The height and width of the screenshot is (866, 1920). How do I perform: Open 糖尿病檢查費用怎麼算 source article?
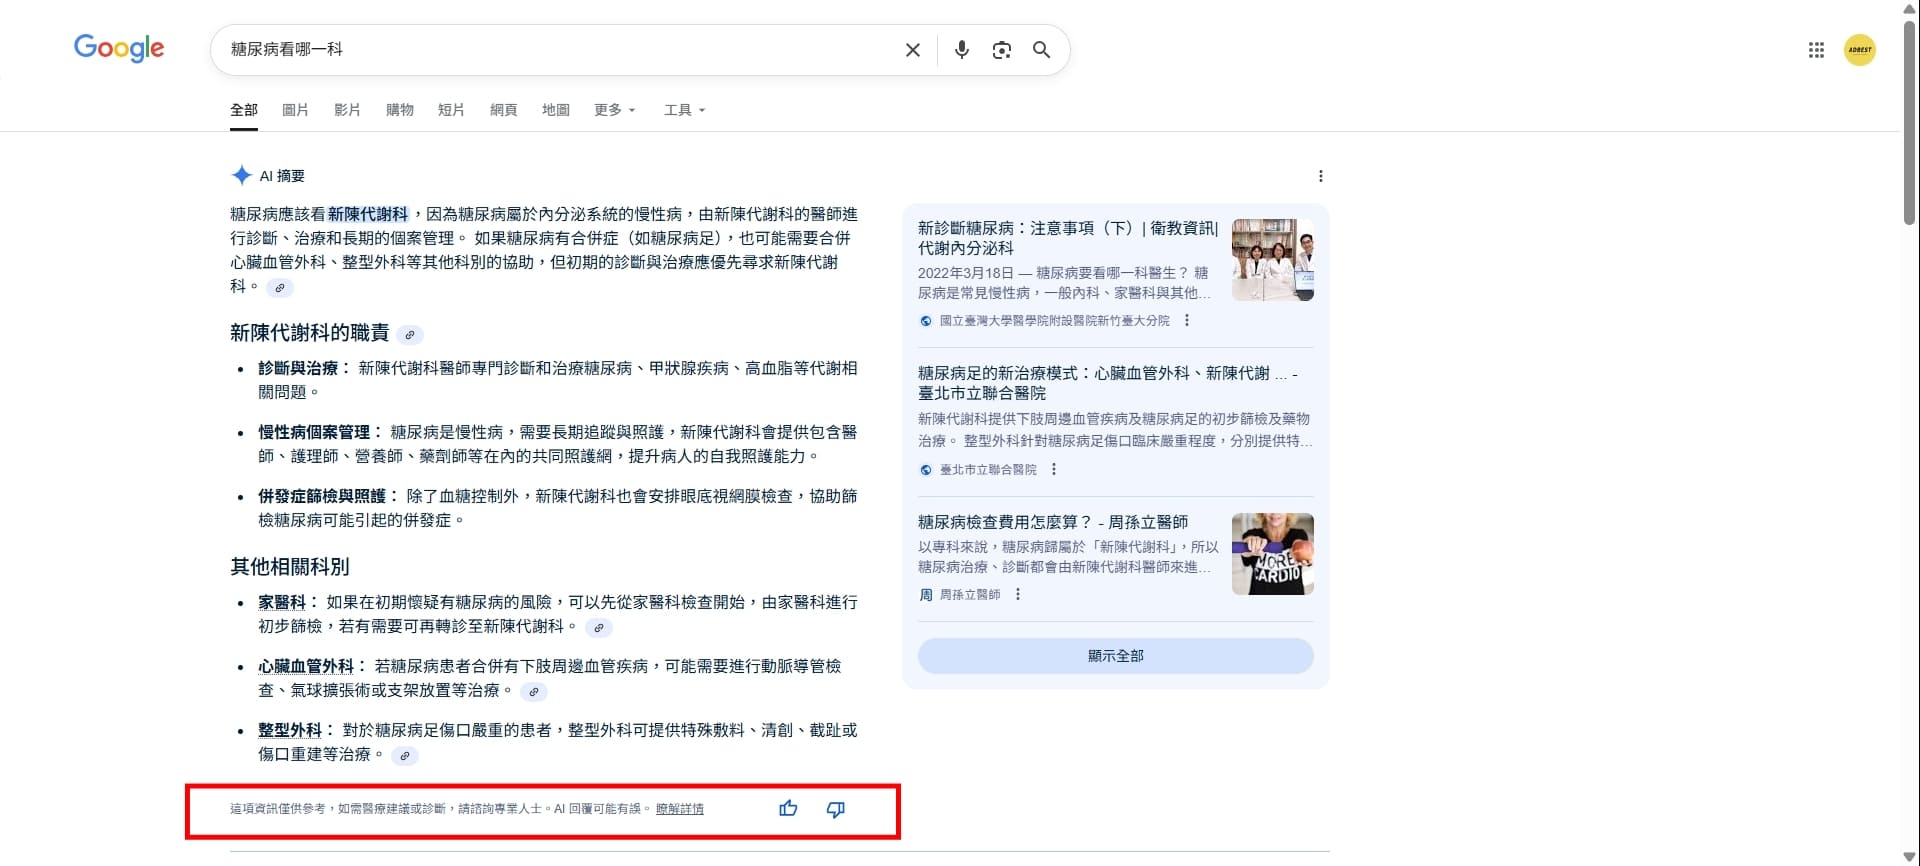[x=1053, y=522]
